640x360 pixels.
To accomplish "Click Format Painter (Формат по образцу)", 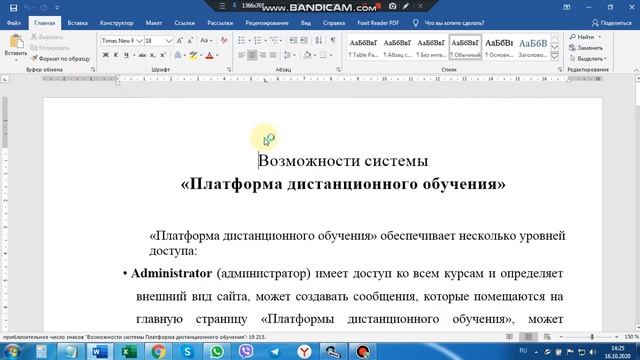I will [60, 58].
